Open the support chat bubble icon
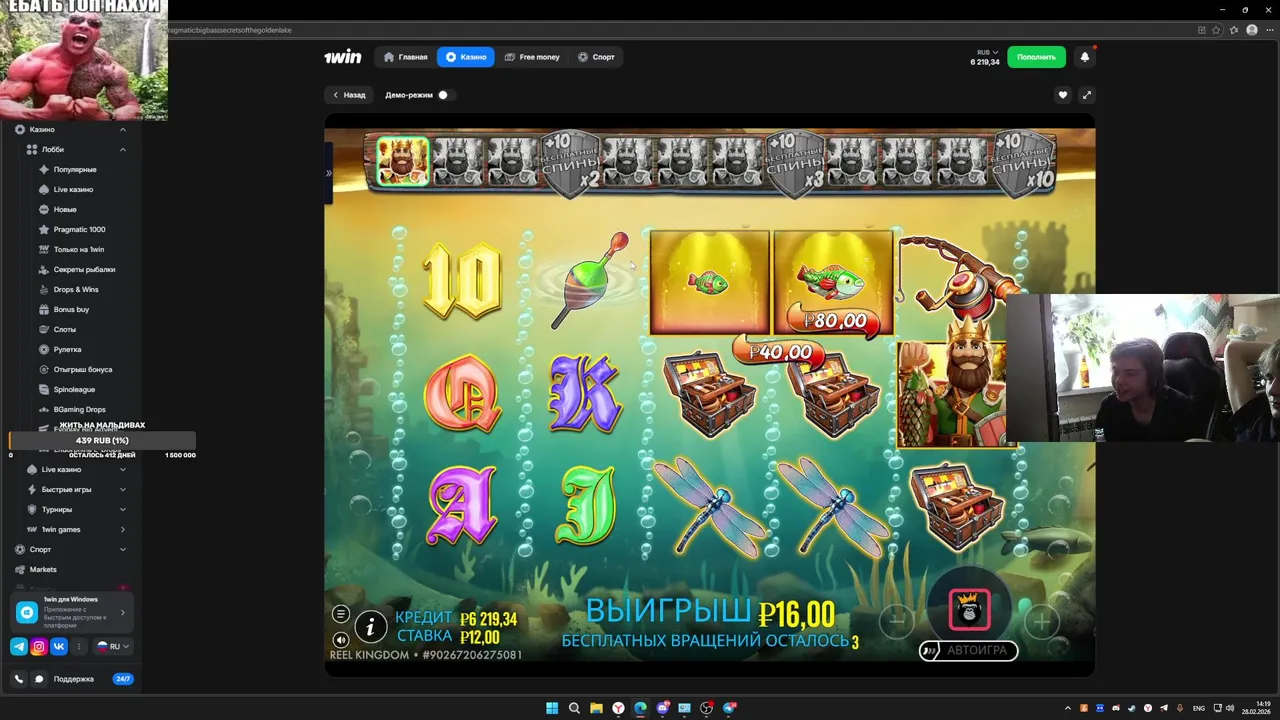1280x720 pixels. coord(40,679)
